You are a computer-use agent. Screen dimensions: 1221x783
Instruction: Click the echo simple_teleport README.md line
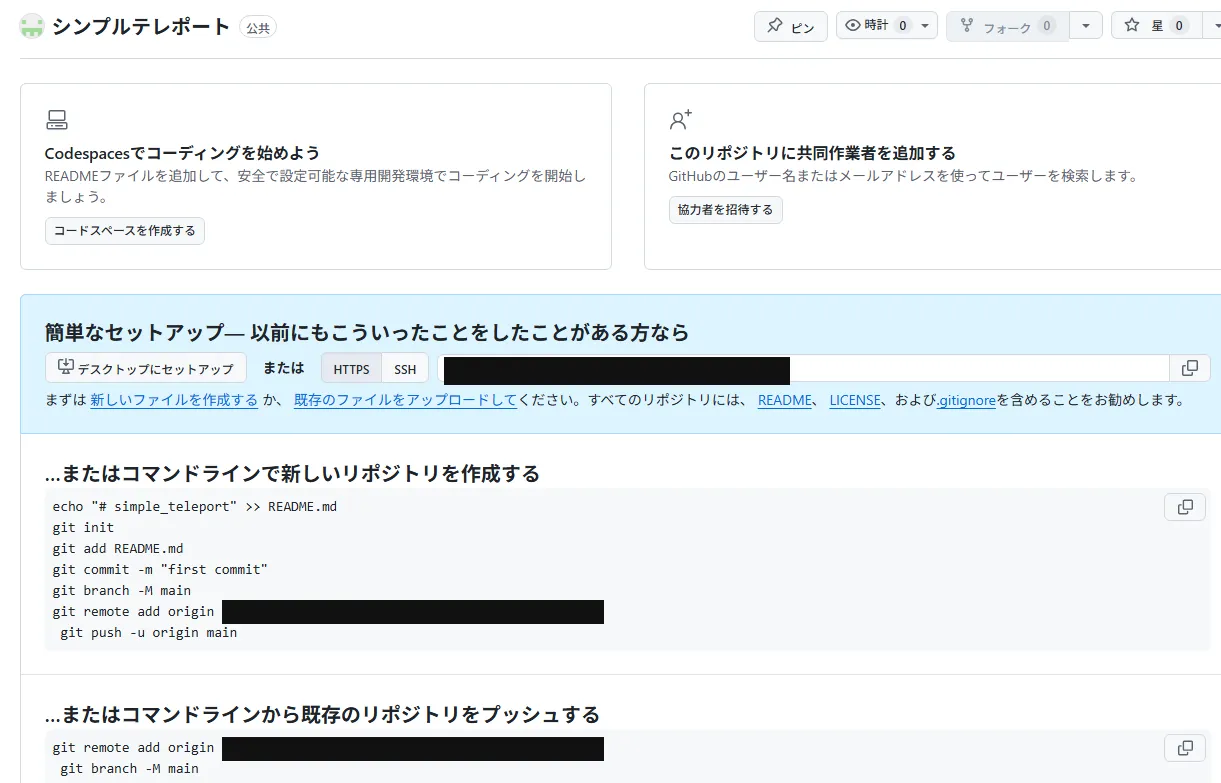pos(195,506)
